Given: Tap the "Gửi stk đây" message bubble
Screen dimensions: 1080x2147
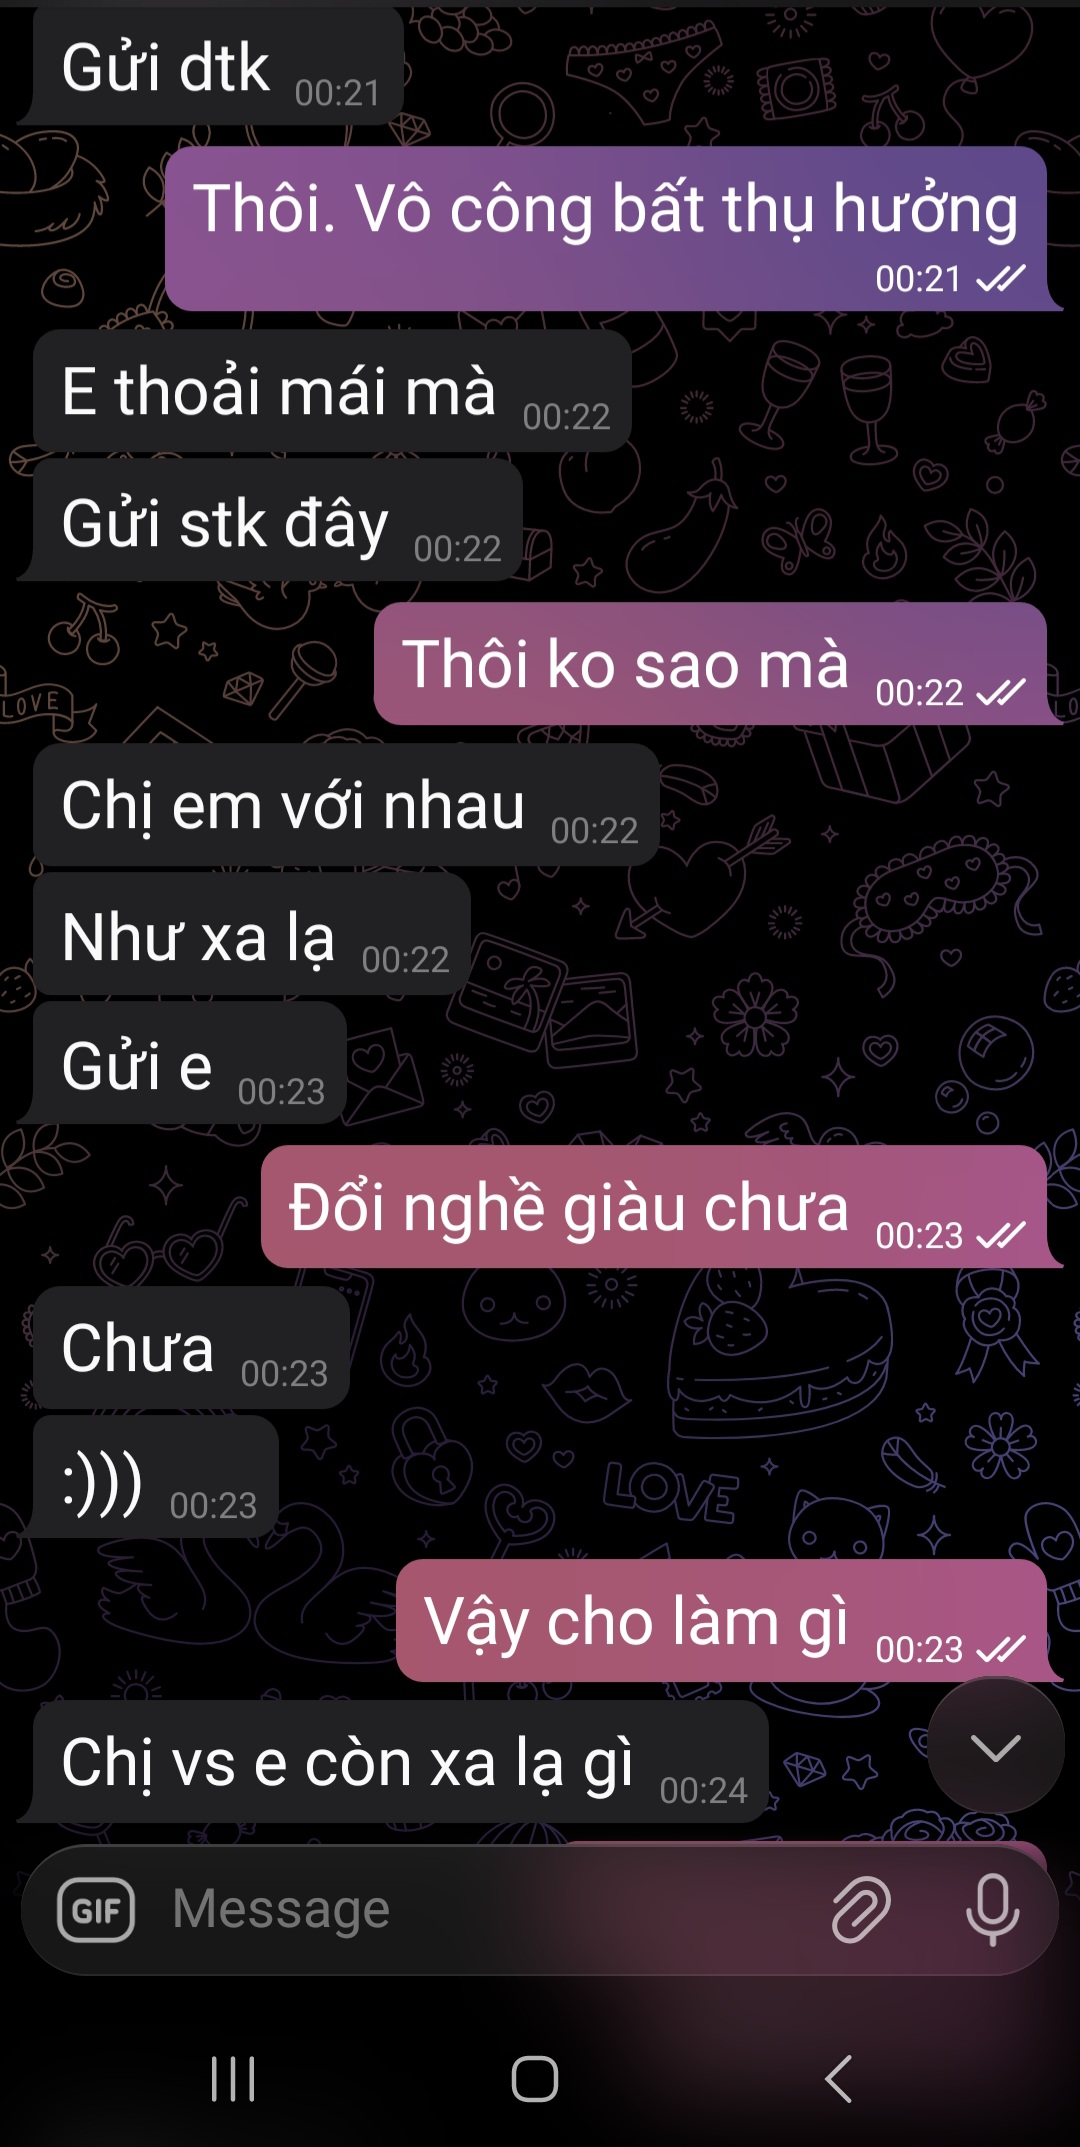Looking at the screenshot, I should [x=278, y=521].
